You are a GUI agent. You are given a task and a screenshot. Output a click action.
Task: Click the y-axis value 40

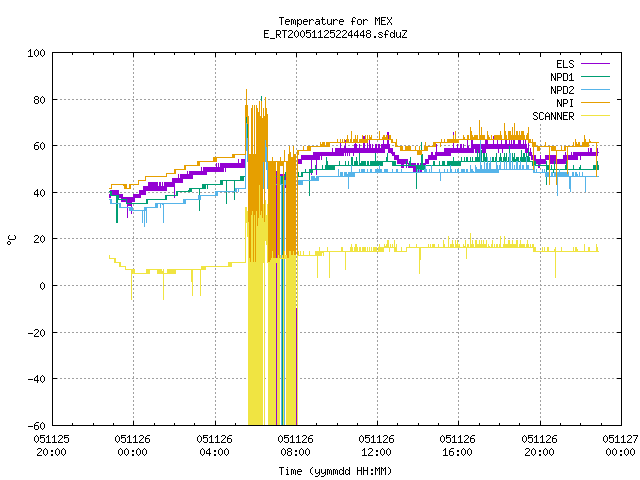coord(39,193)
